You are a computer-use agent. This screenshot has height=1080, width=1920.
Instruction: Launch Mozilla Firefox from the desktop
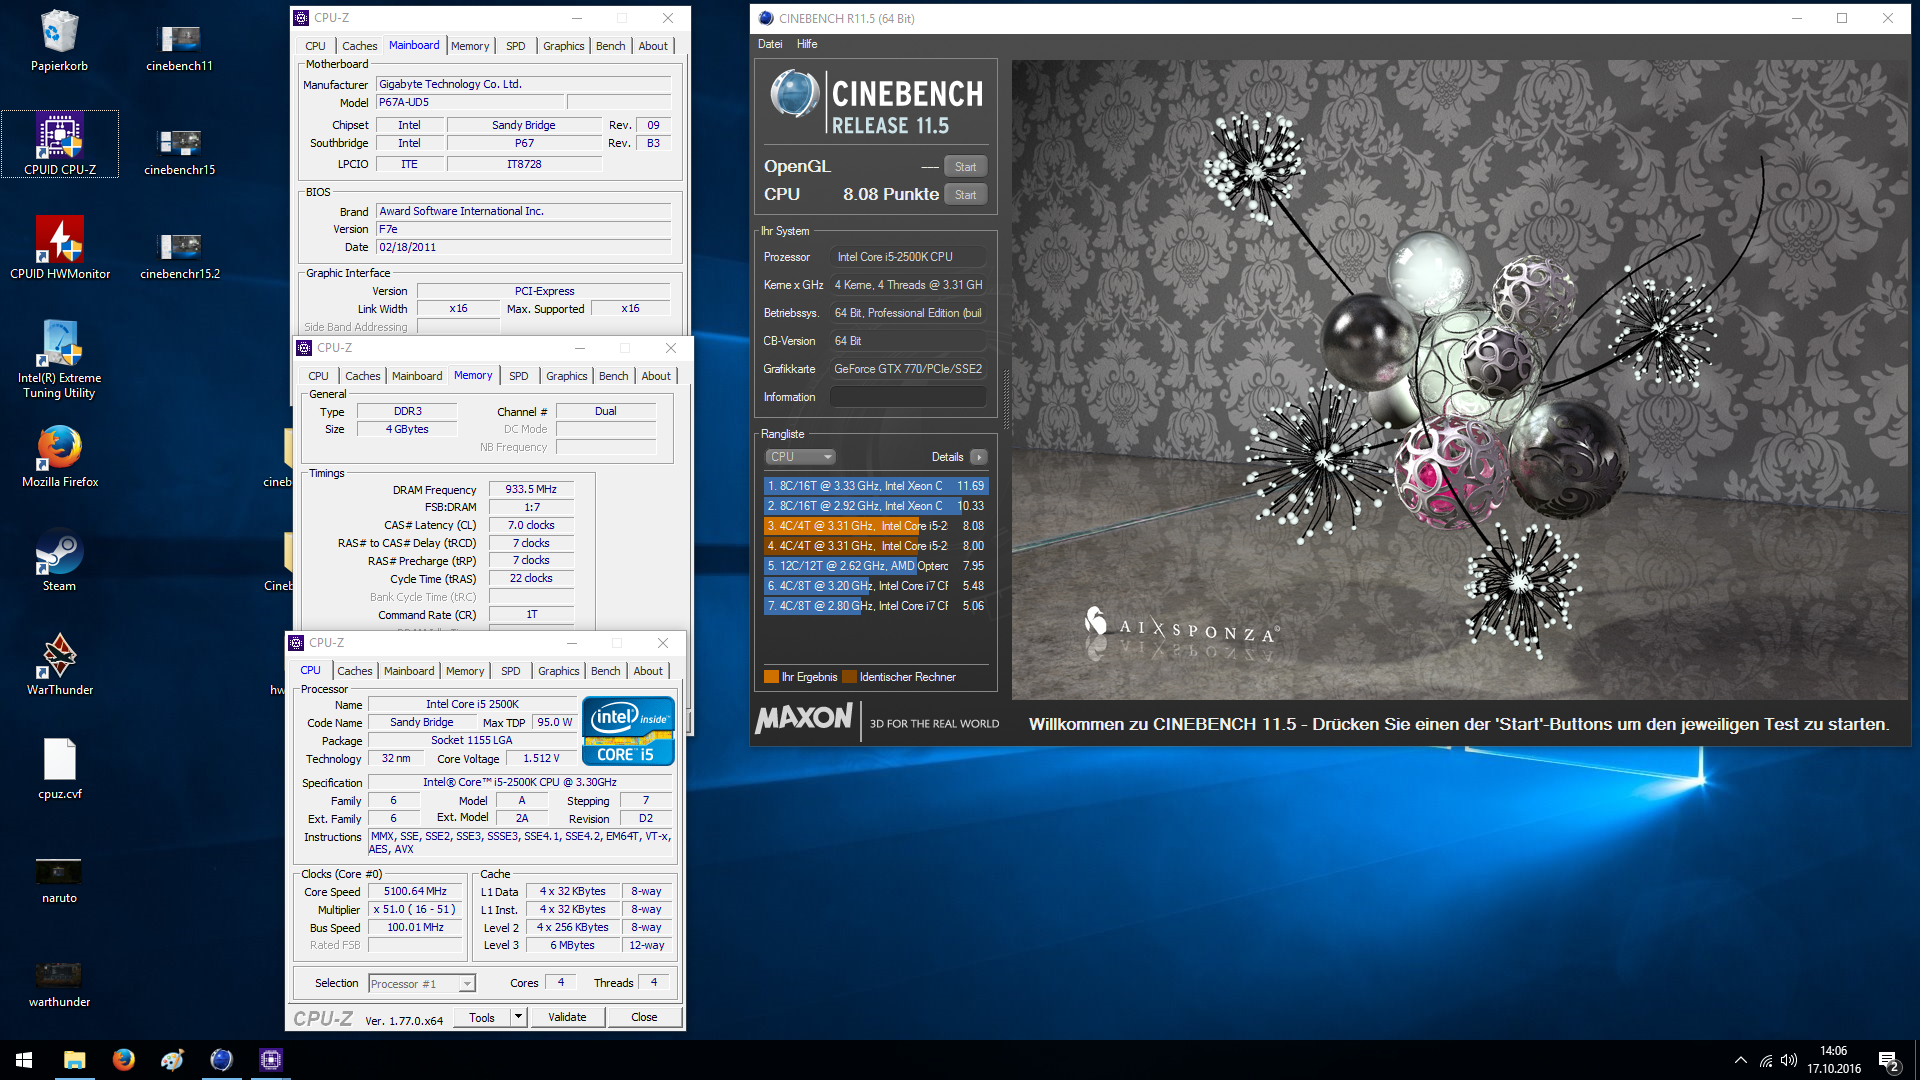tap(60, 457)
